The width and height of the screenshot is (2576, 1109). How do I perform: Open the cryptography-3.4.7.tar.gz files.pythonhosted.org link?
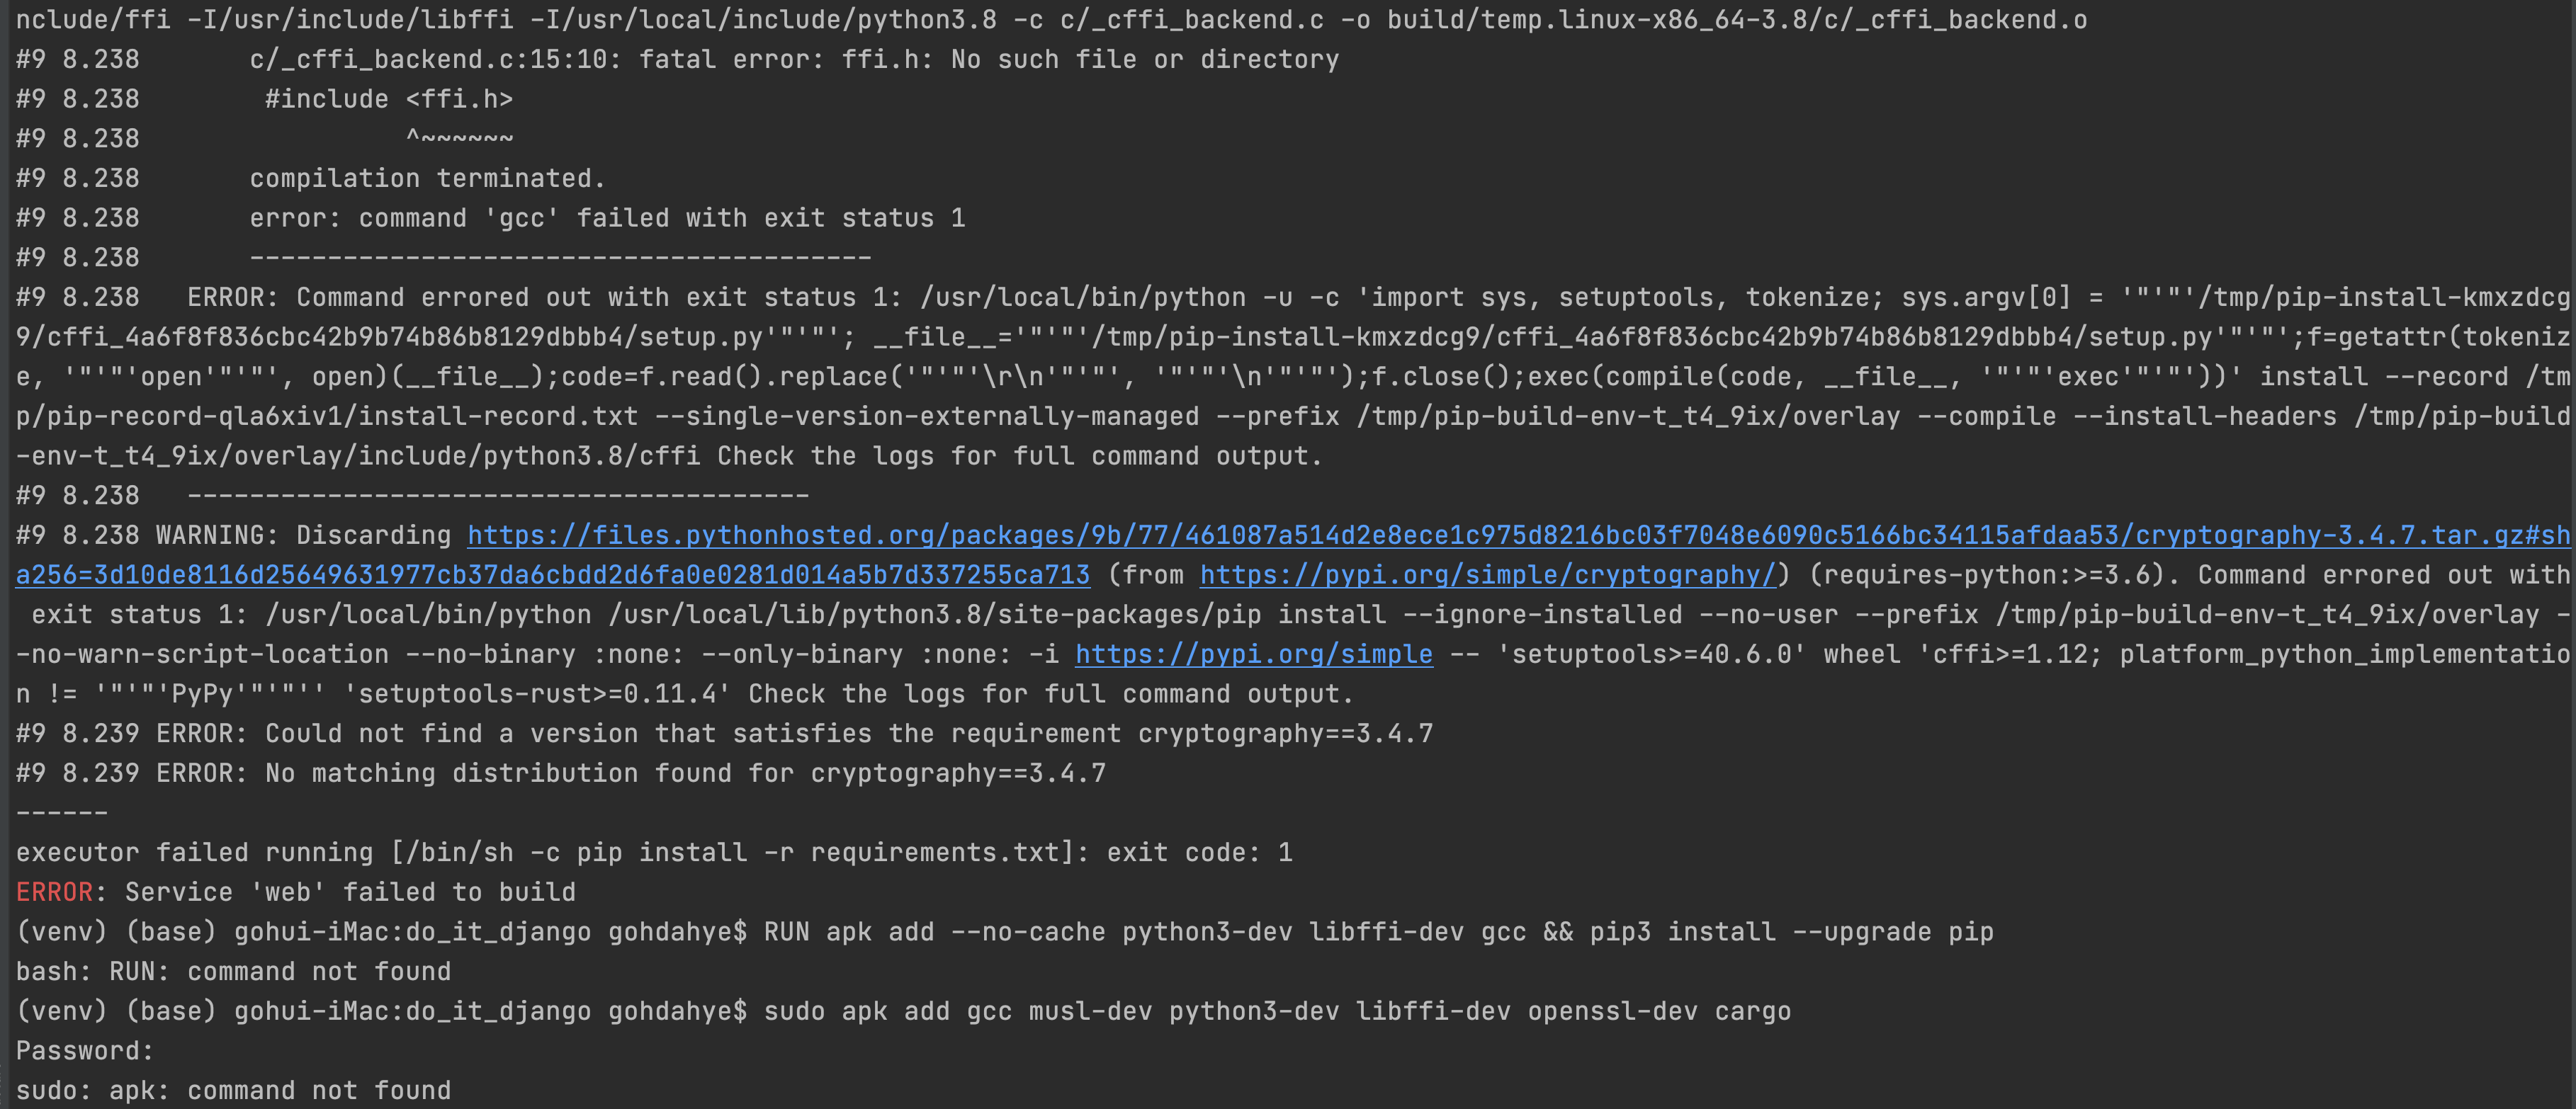coord(1518,535)
